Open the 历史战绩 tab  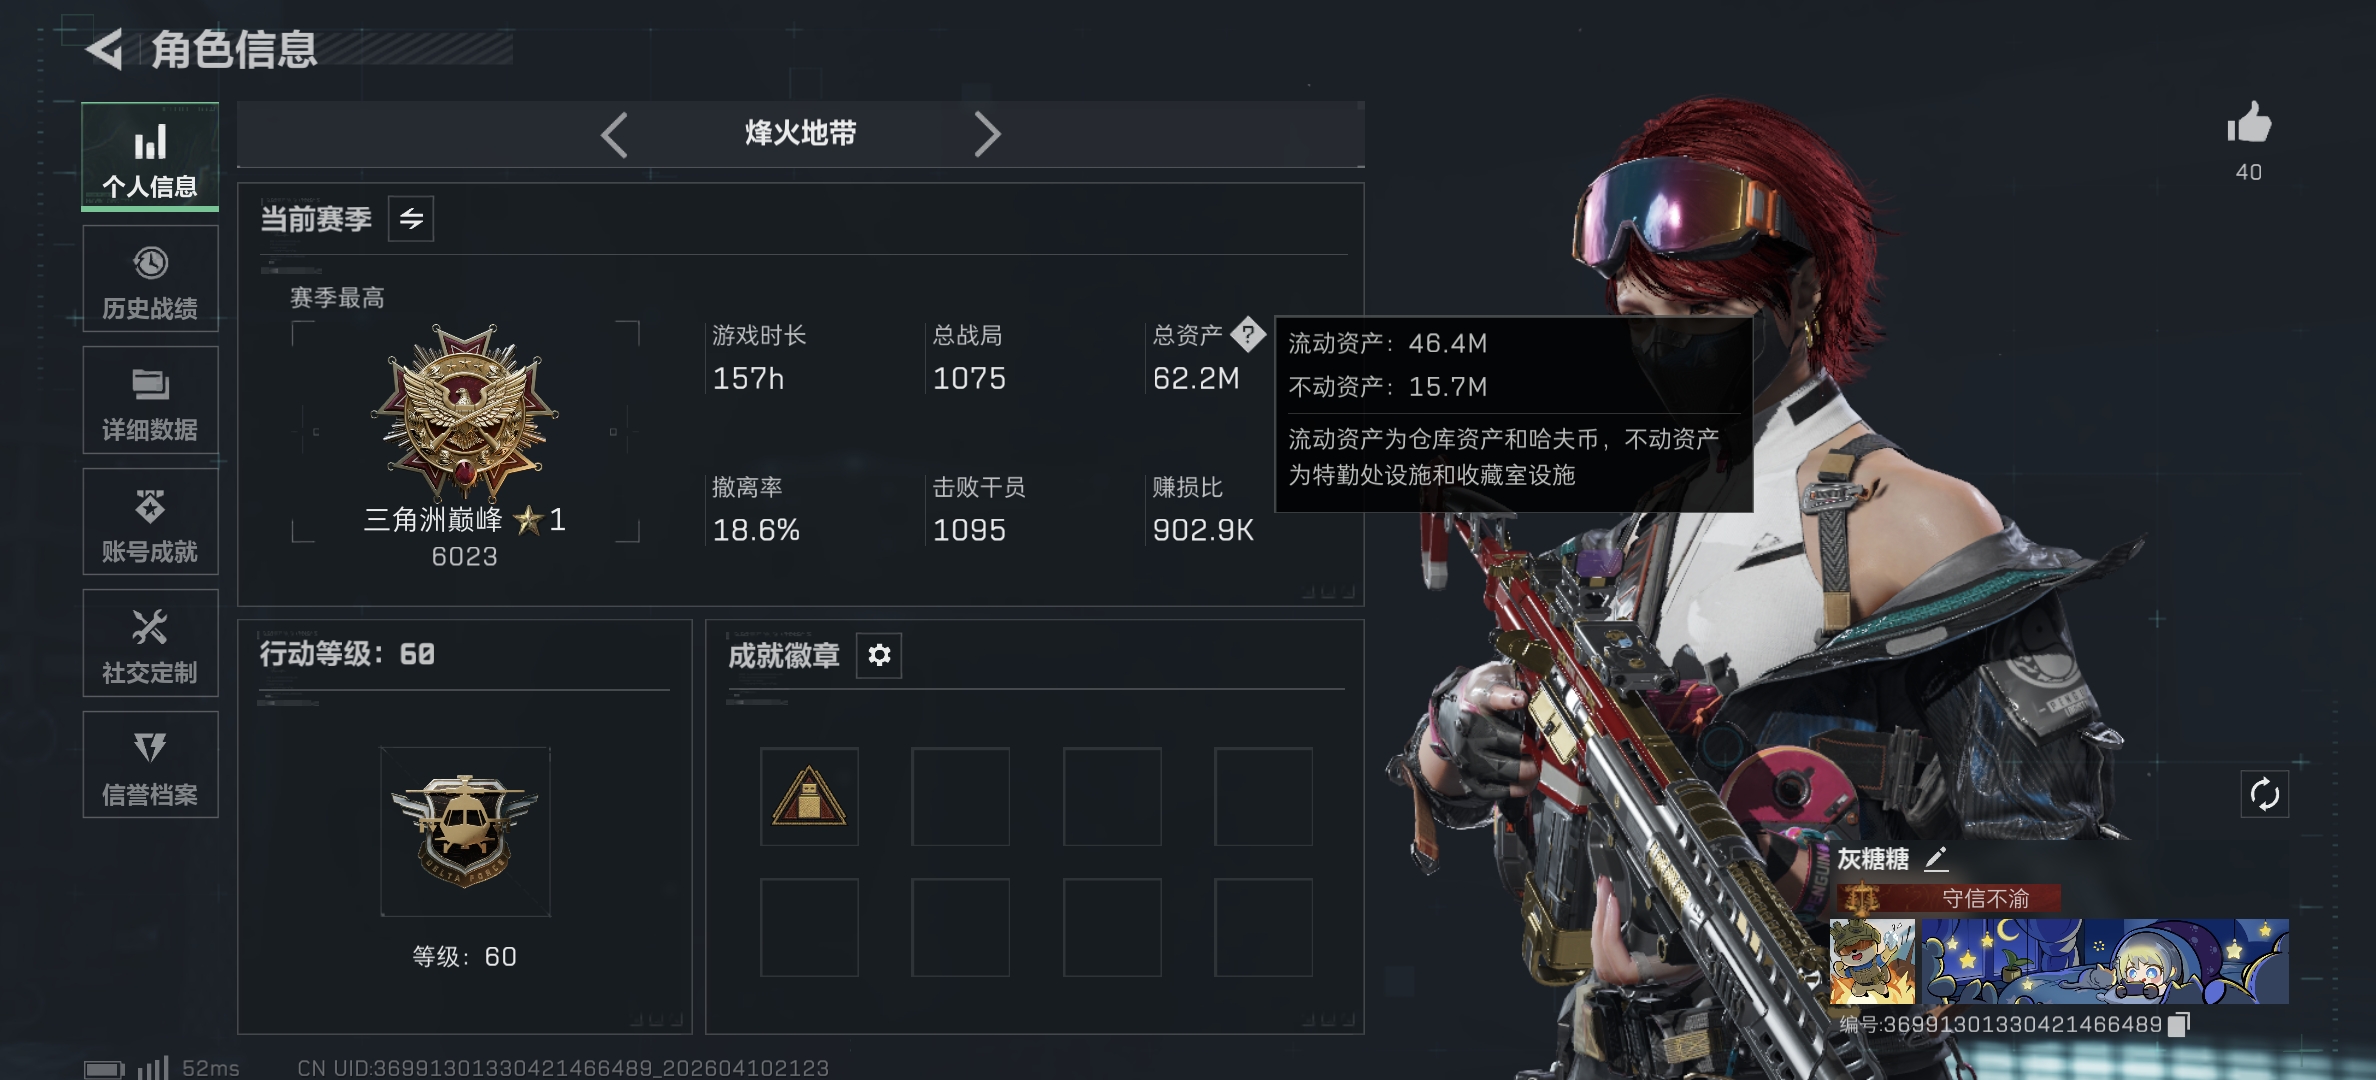click(150, 279)
